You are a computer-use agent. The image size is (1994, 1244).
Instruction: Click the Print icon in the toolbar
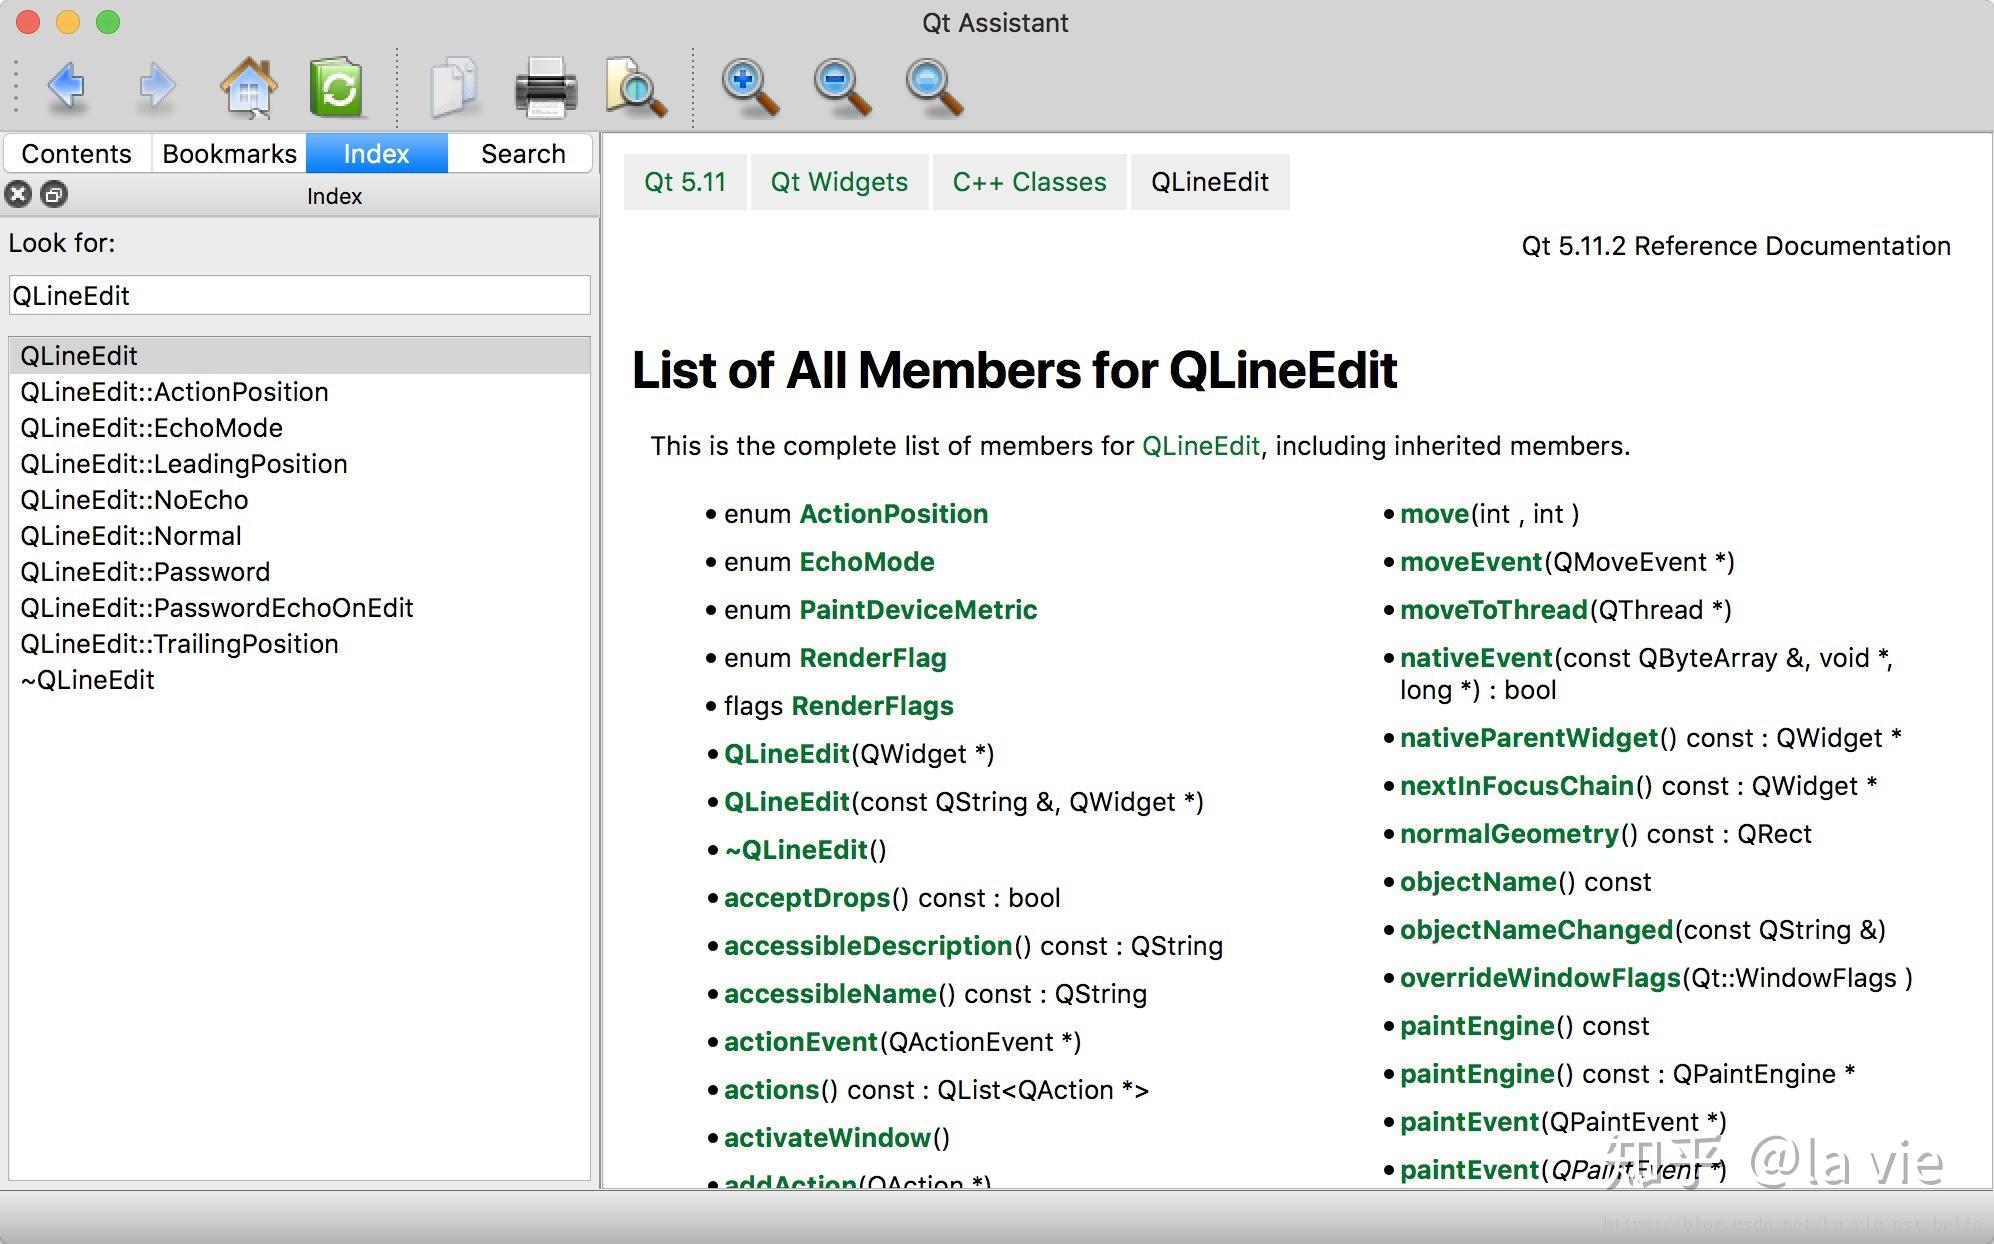tap(545, 88)
